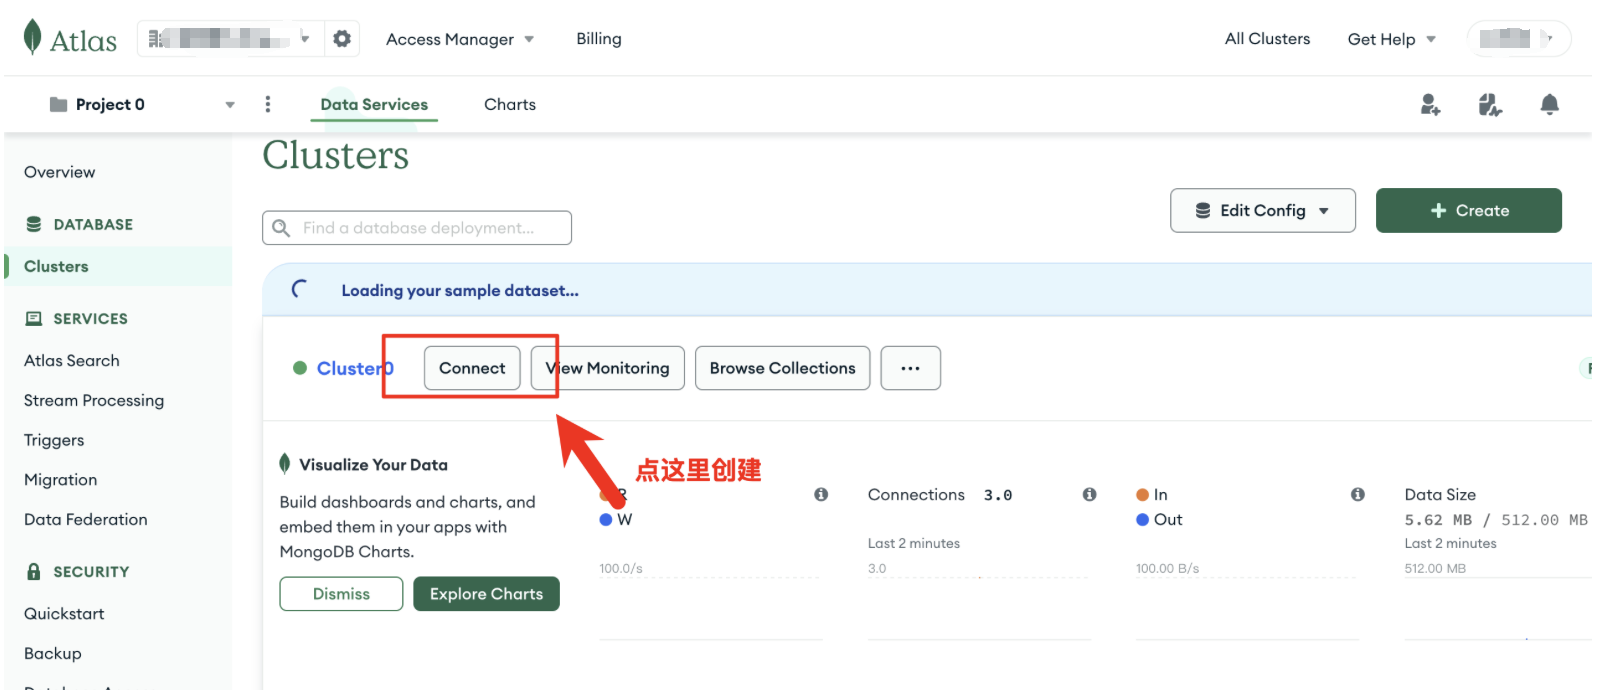This screenshot has width=1600, height=690.
Task: Open the project options three-dot menu
Action: point(267,104)
